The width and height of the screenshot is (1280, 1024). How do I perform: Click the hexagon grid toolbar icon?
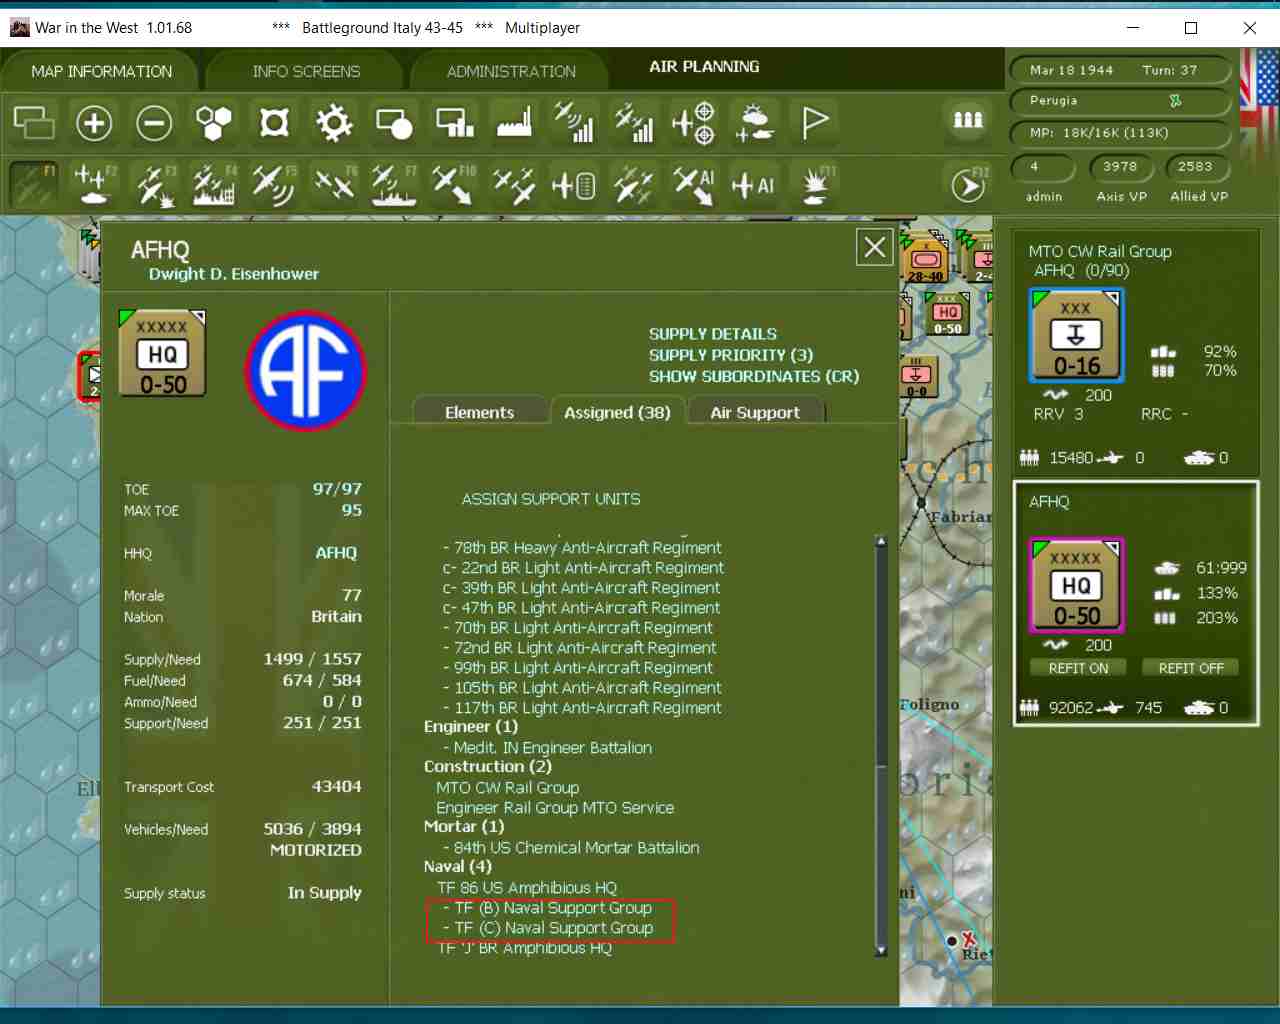tap(214, 123)
